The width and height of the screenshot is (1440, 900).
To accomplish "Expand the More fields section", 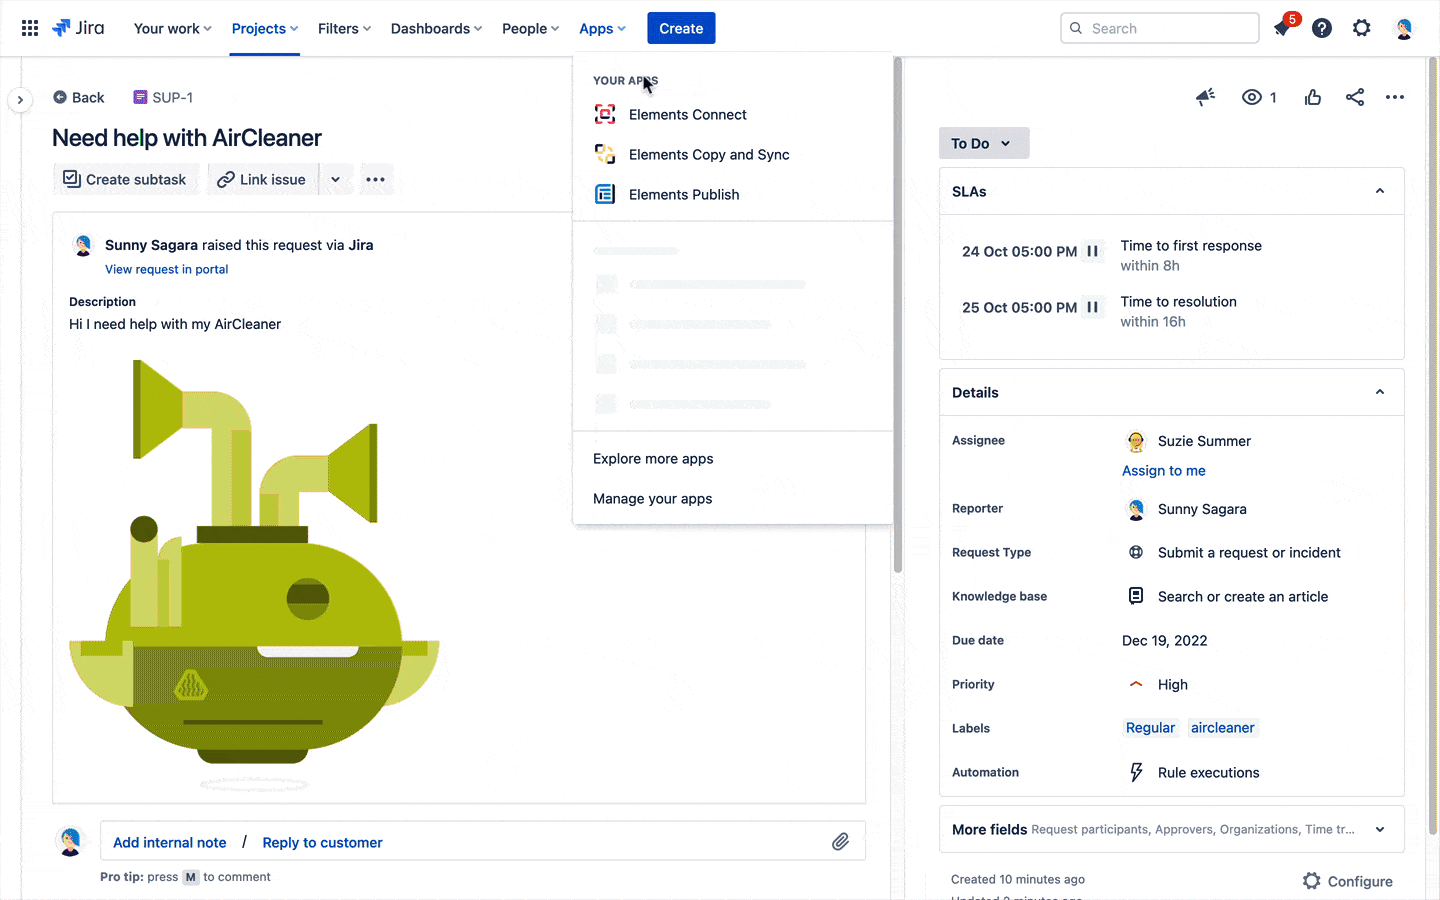I will click(1171, 829).
